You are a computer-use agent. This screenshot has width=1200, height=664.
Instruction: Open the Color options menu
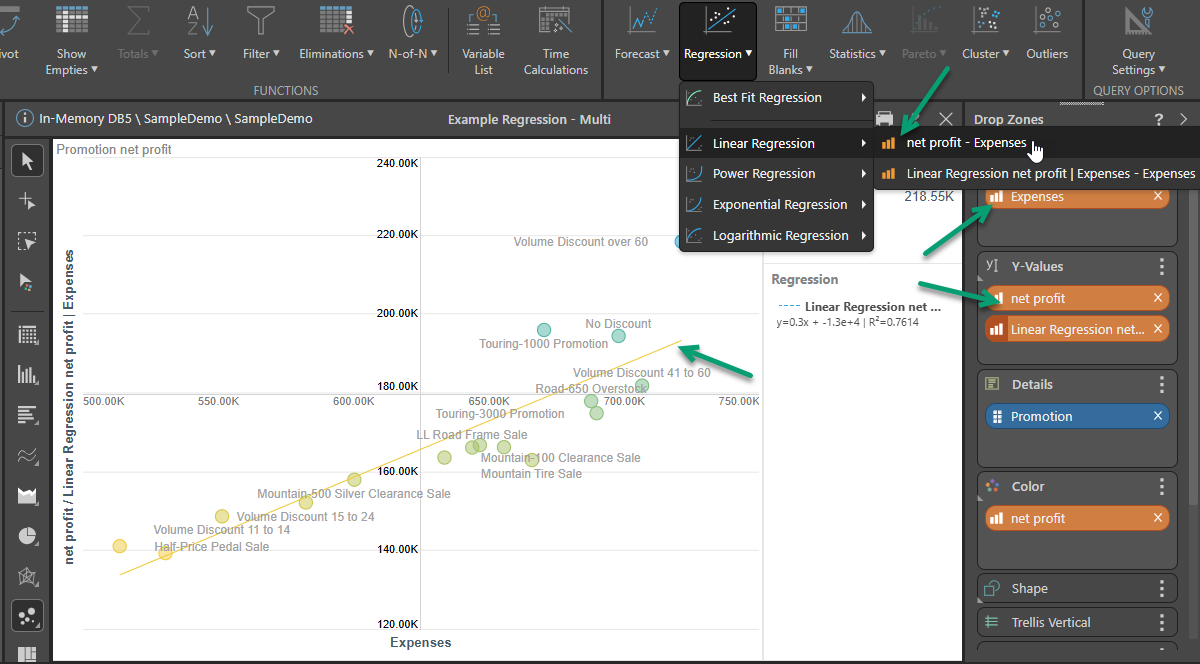pos(1162,487)
